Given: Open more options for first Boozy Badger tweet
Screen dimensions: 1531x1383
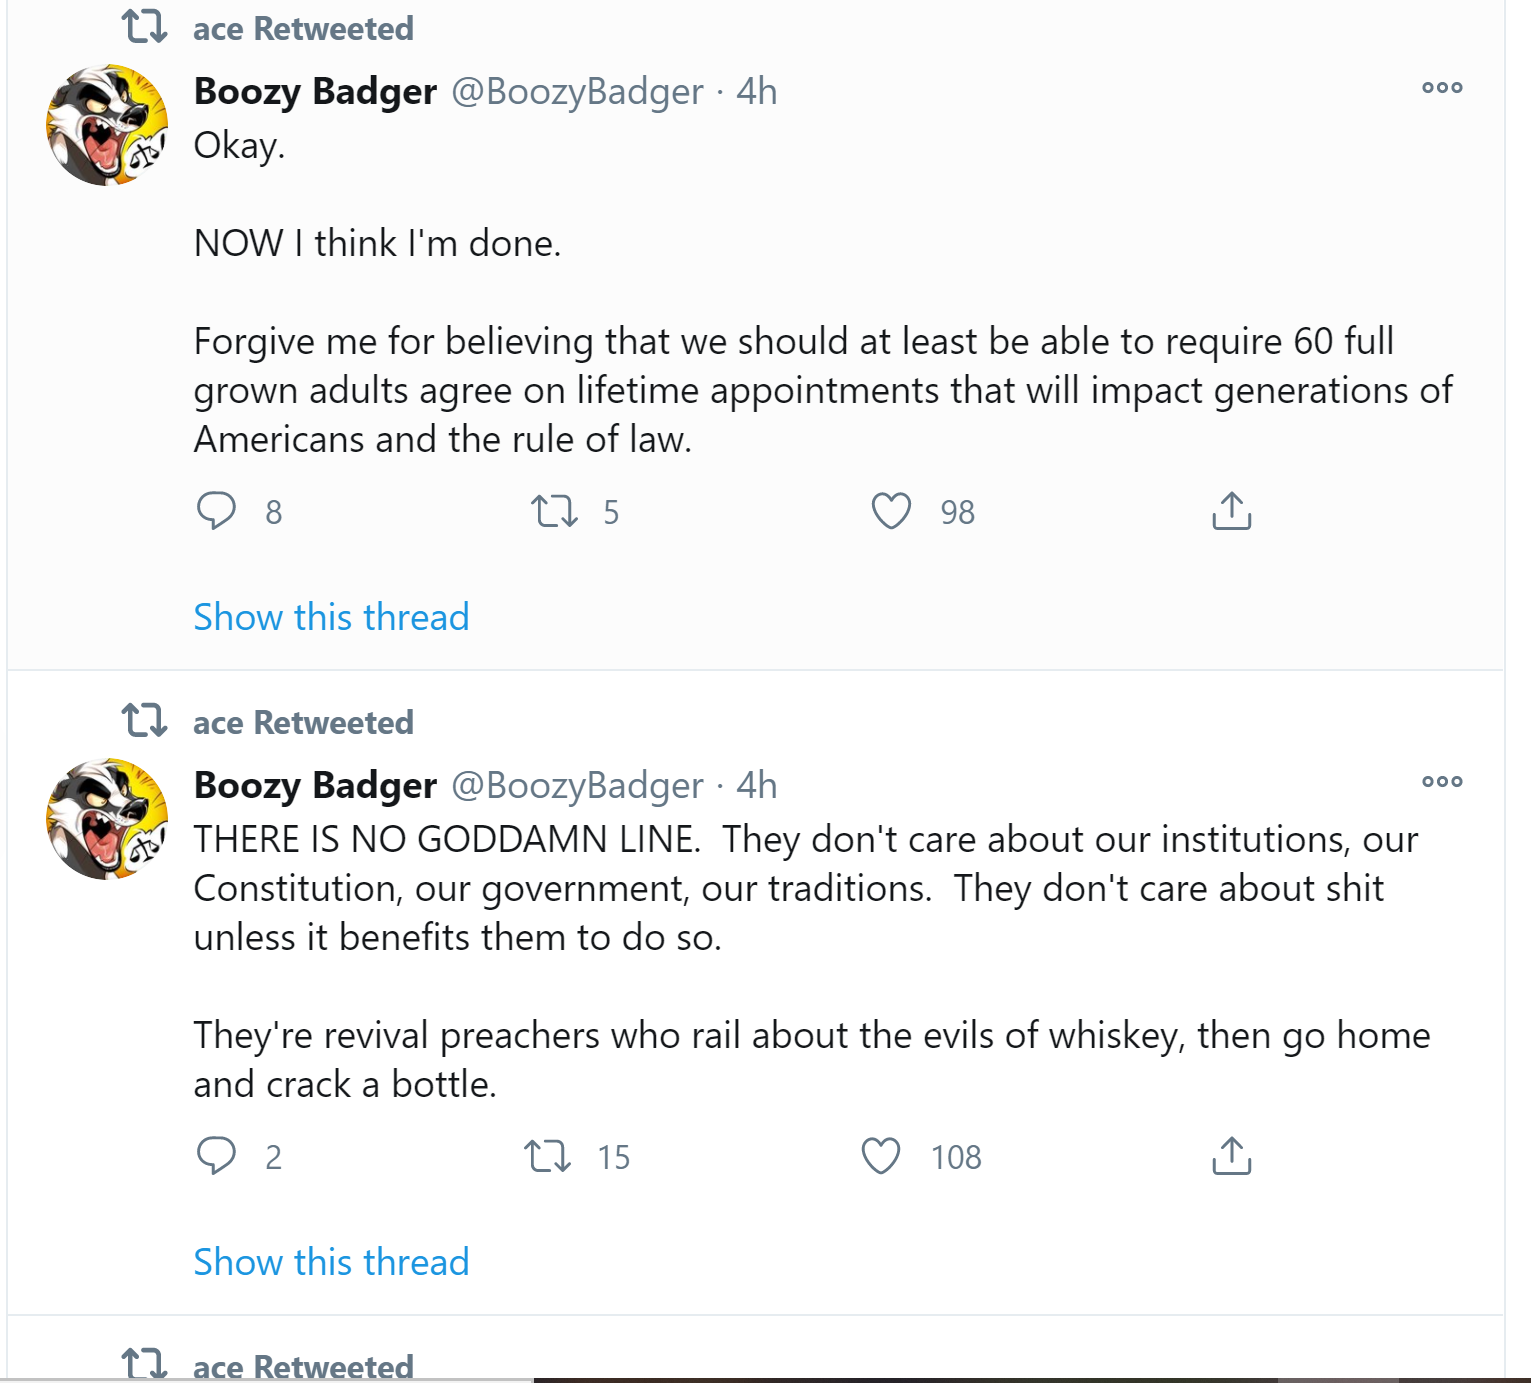Looking at the screenshot, I should coord(1442,88).
